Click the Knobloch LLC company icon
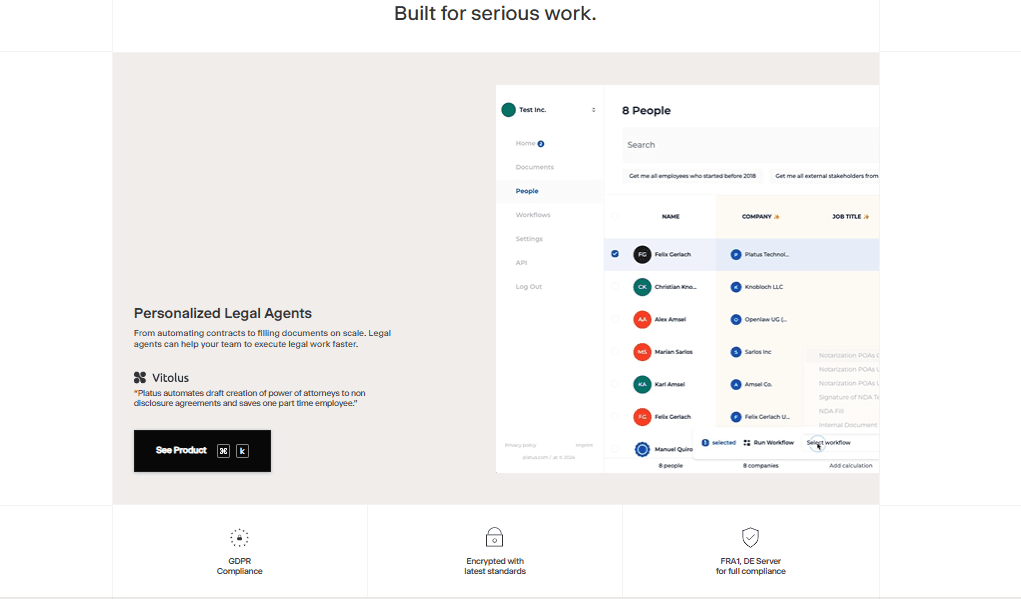Screen dimensions: 1021x599 pos(736,286)
